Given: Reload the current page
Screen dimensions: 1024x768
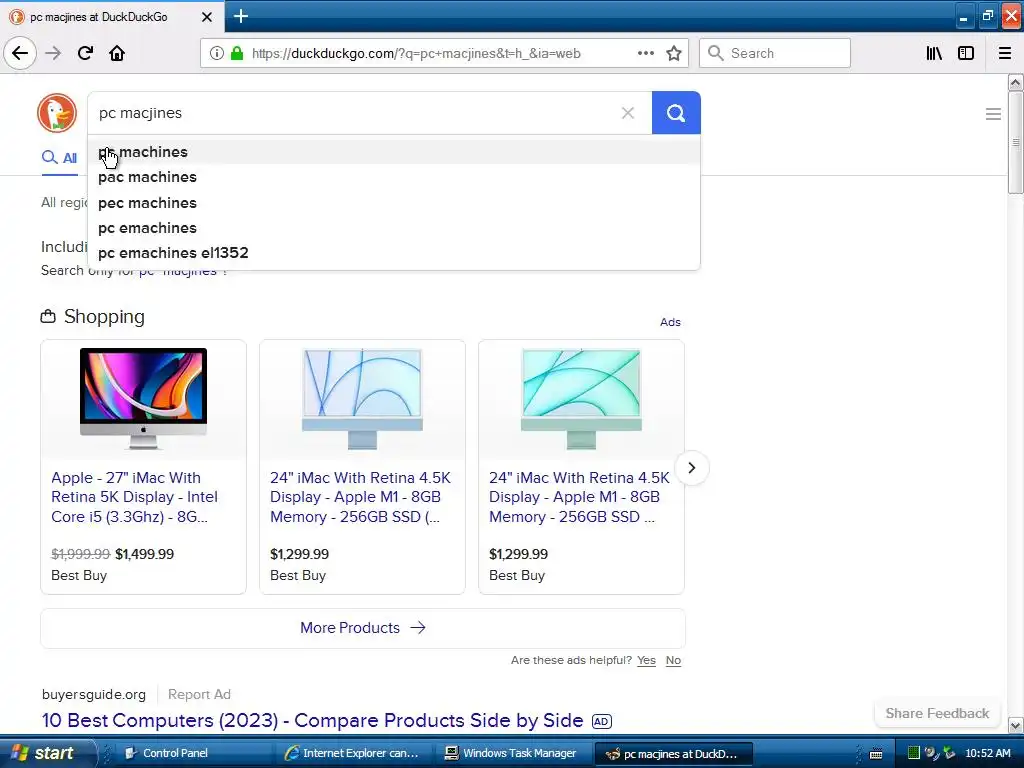Looking at the screenshot, I should 85,53.
